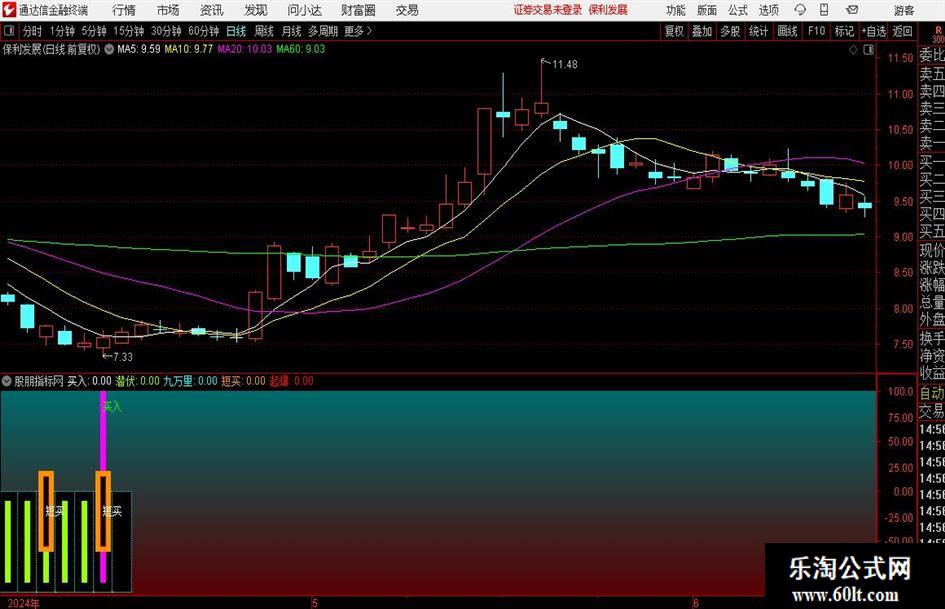Open the mail envelope icon

pos(852,10)
